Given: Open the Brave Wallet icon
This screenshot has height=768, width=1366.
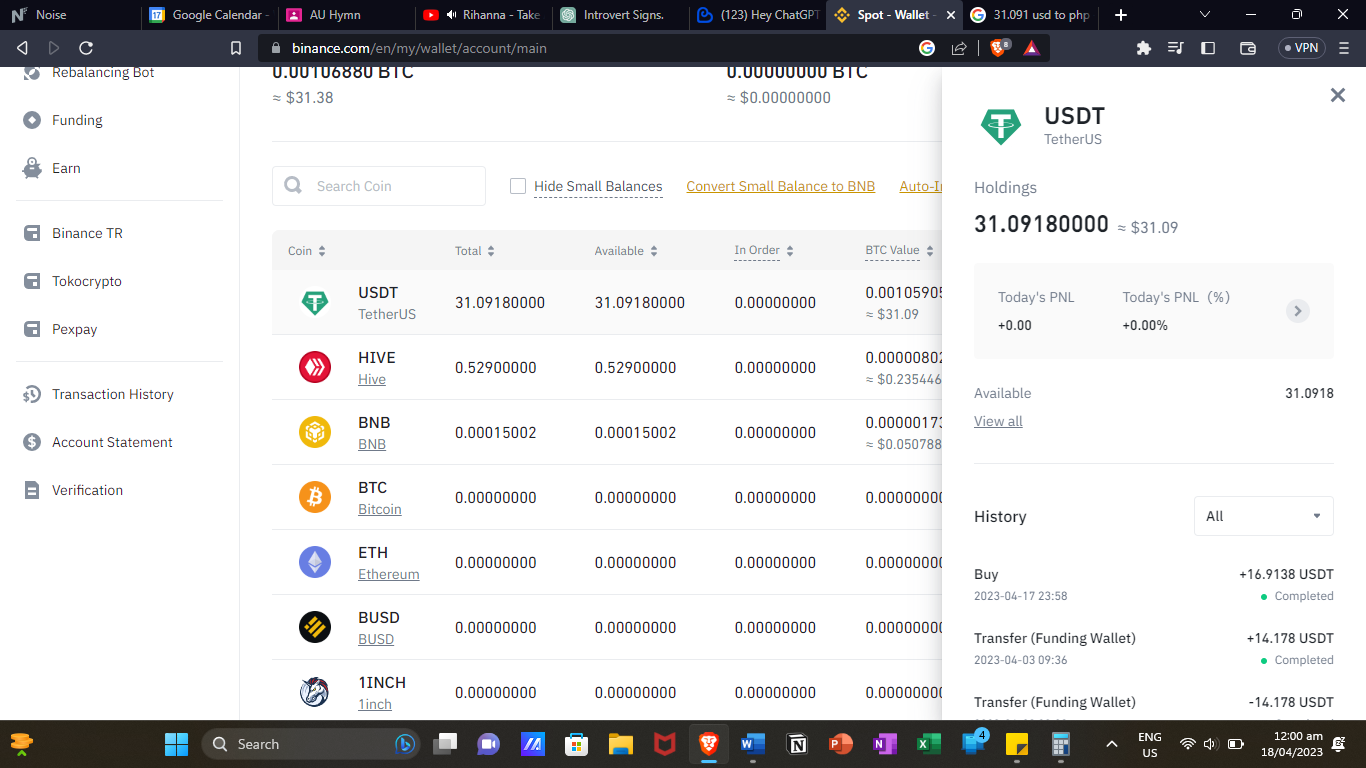Looking at the screenshot, I should 1248,48.
